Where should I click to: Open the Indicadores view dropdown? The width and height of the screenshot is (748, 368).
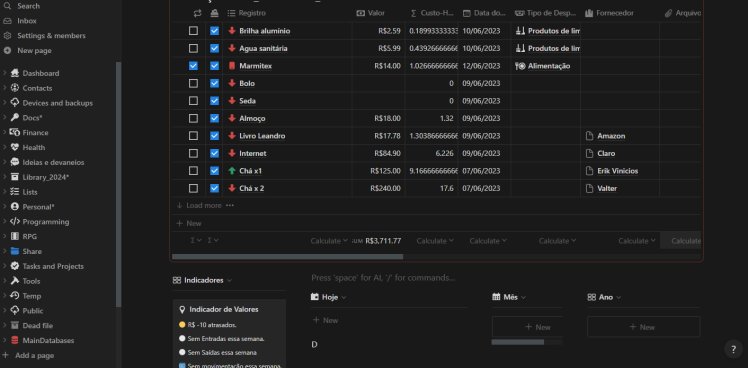(x=203, y=280)
